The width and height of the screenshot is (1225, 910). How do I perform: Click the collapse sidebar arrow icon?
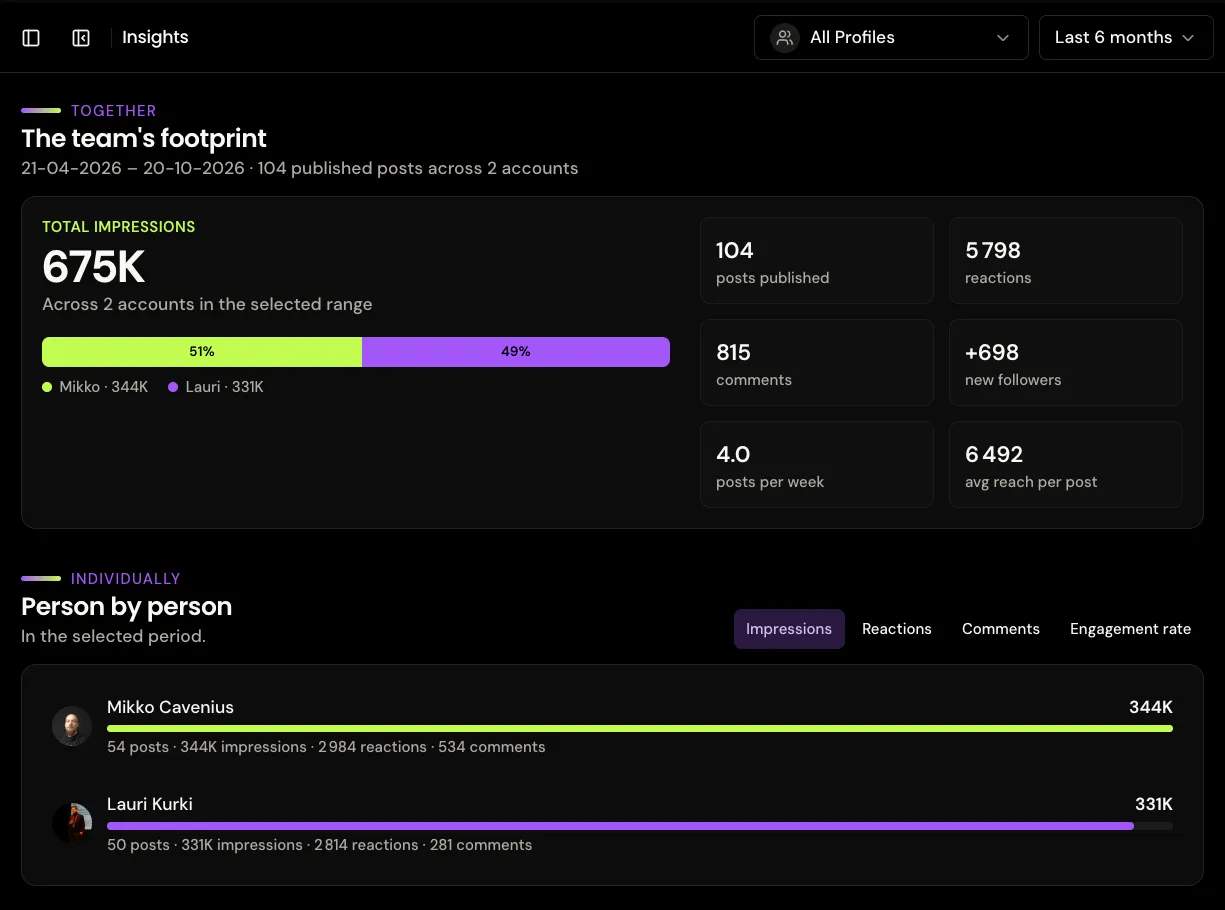pos(81,38)
